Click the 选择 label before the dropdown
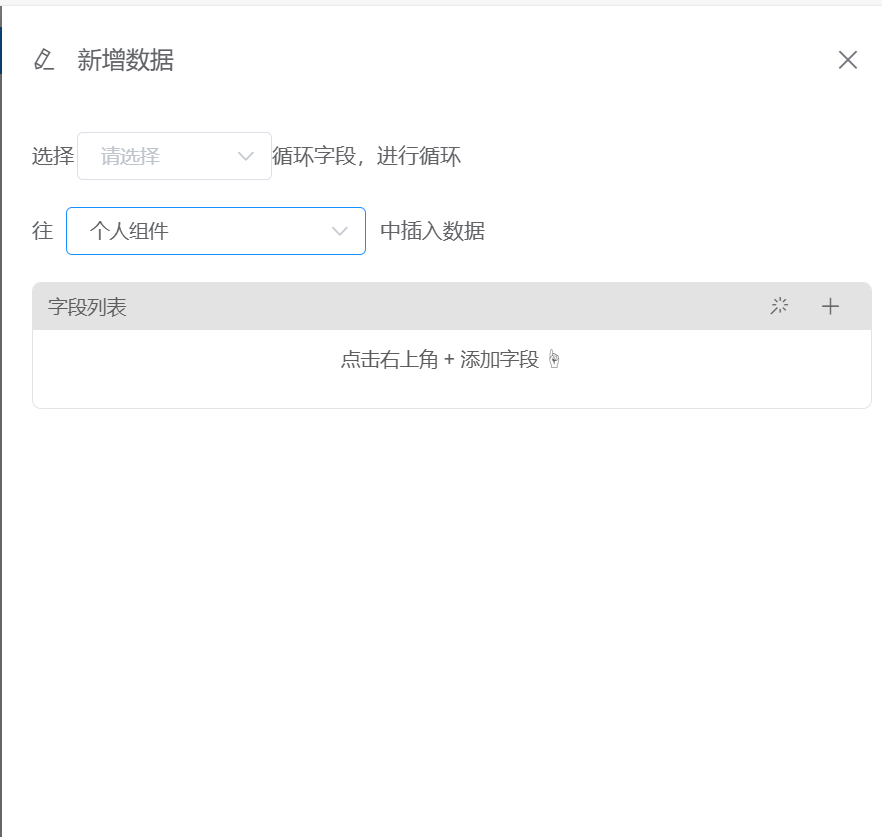The image size is (882, 837). coord(53,156)
